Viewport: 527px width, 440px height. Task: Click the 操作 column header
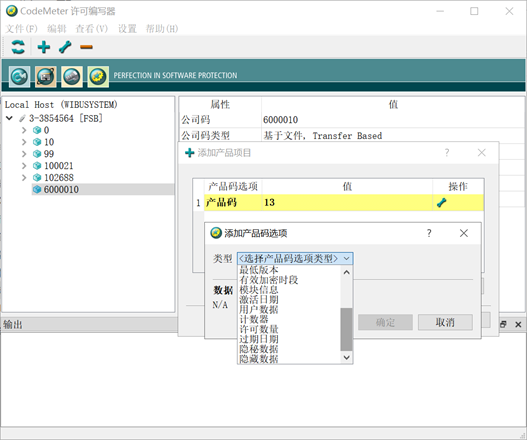point(458,187)
